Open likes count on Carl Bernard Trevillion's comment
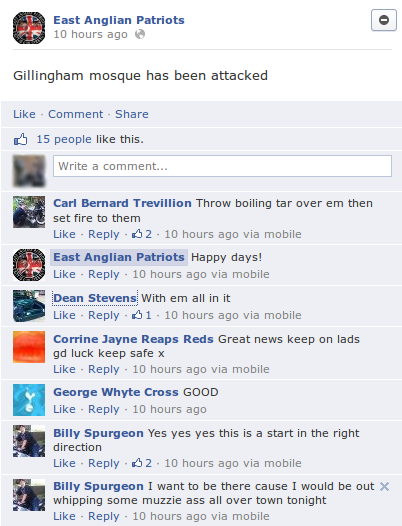Viewport: 402px width, 526px height. [142, 234]
